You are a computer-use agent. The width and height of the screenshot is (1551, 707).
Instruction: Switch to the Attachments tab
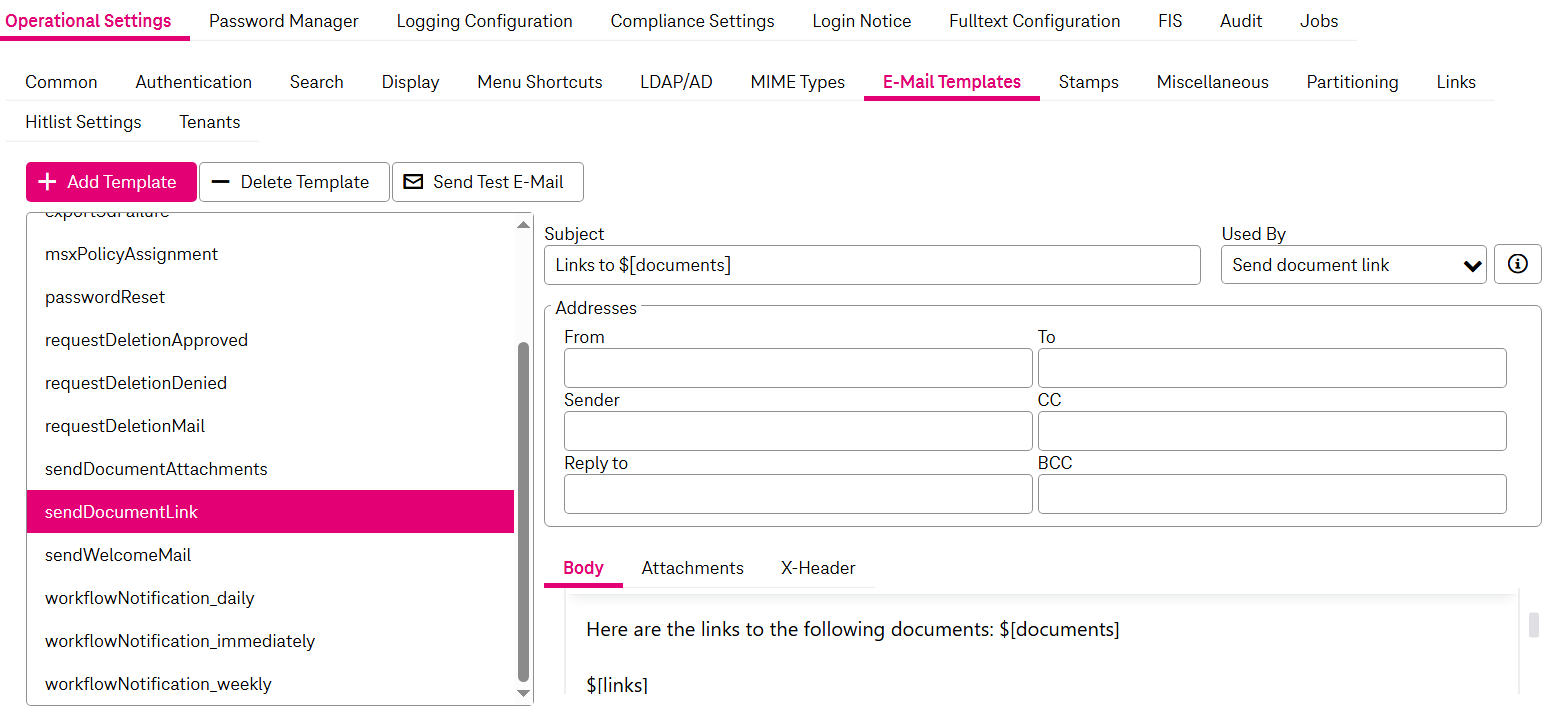pyautogui.click(x=692, y=568)
